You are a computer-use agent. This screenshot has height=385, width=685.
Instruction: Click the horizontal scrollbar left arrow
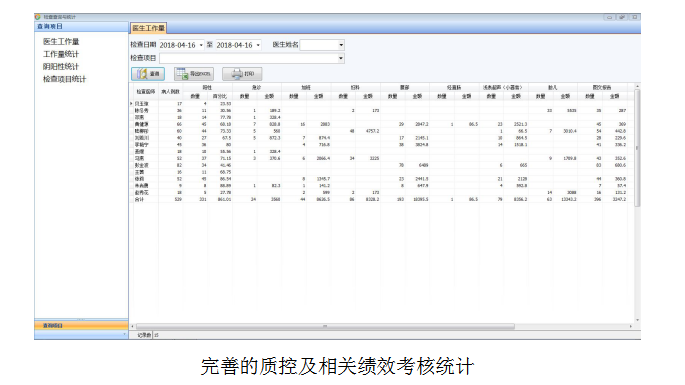pos(132,326)
